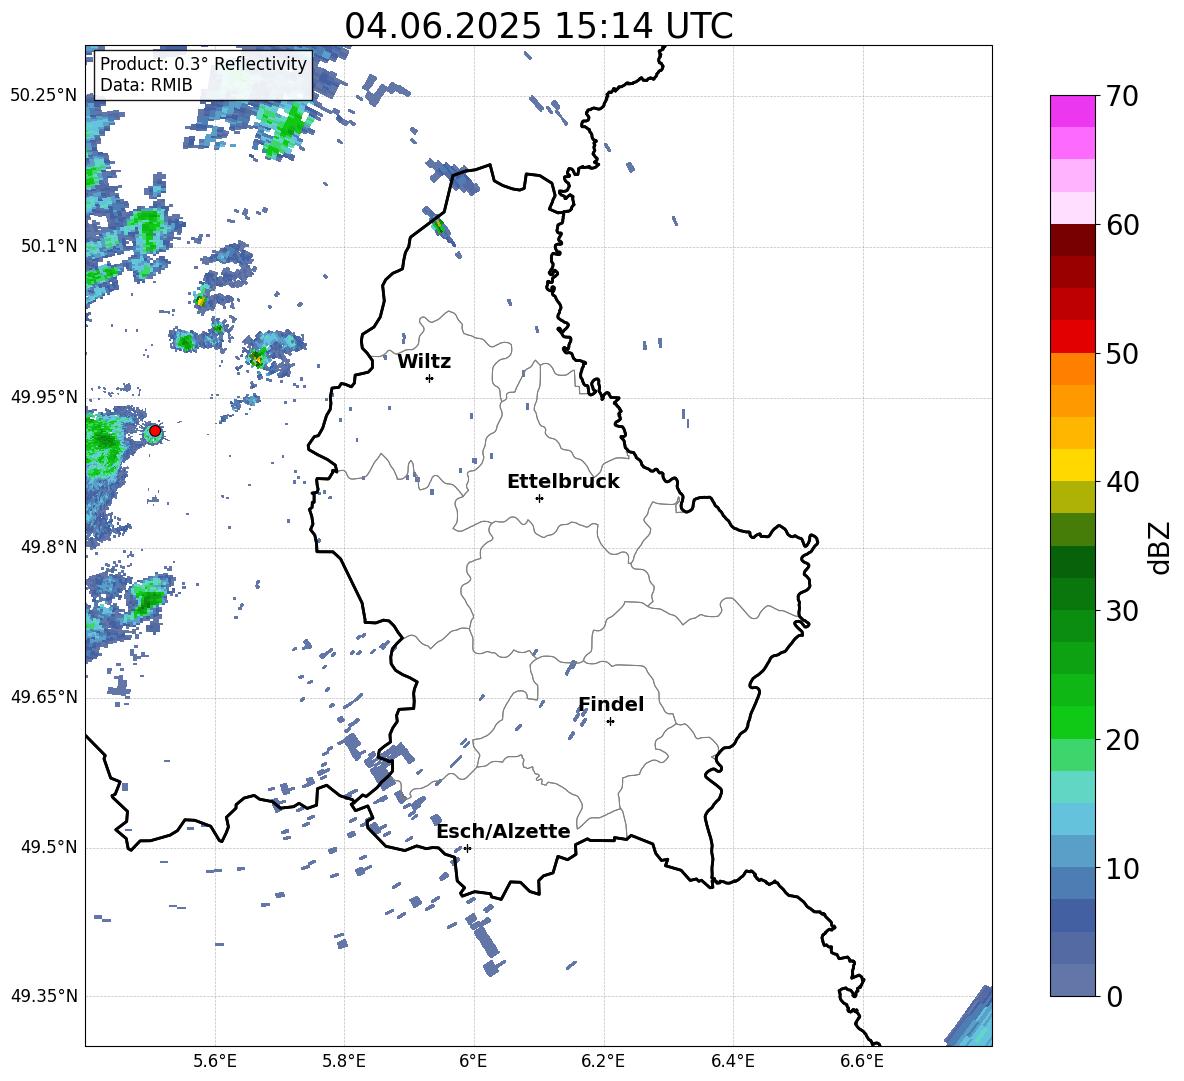
Task: Click the Wiltz town label
Action: click(424, 362)
